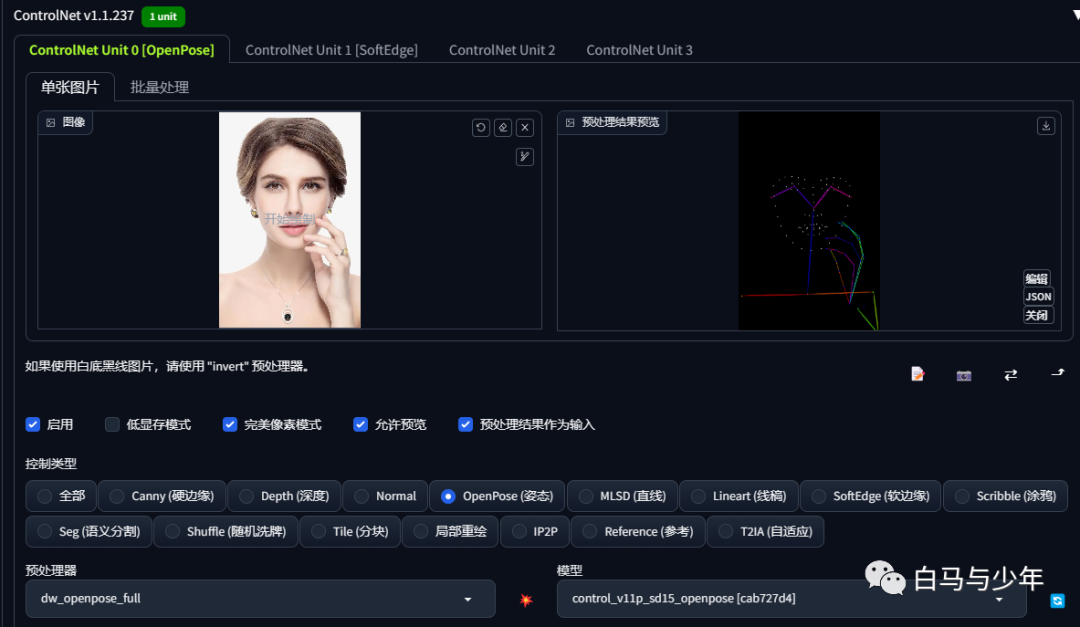Select the Seg (语义分割) control type
The height and width of the screenshot is (627, 1080).
click(x=89, y=531)
